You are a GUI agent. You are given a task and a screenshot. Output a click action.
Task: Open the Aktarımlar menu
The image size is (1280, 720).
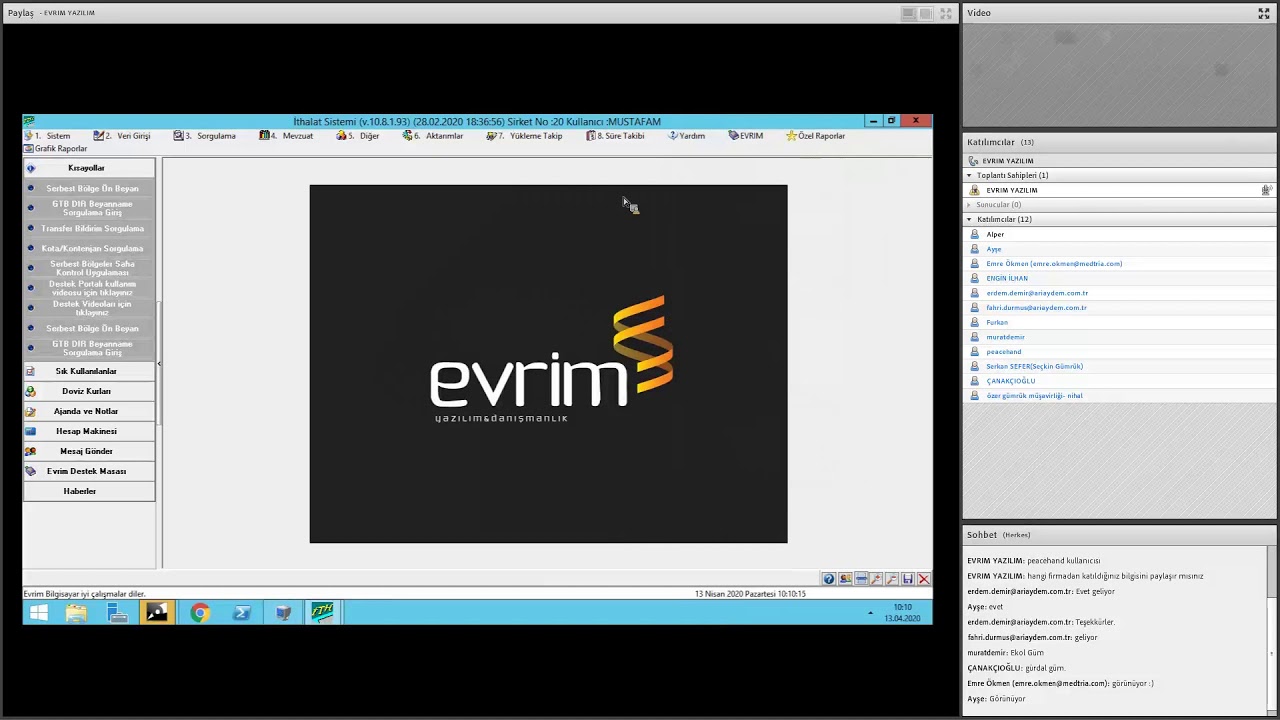pos(433,136)
